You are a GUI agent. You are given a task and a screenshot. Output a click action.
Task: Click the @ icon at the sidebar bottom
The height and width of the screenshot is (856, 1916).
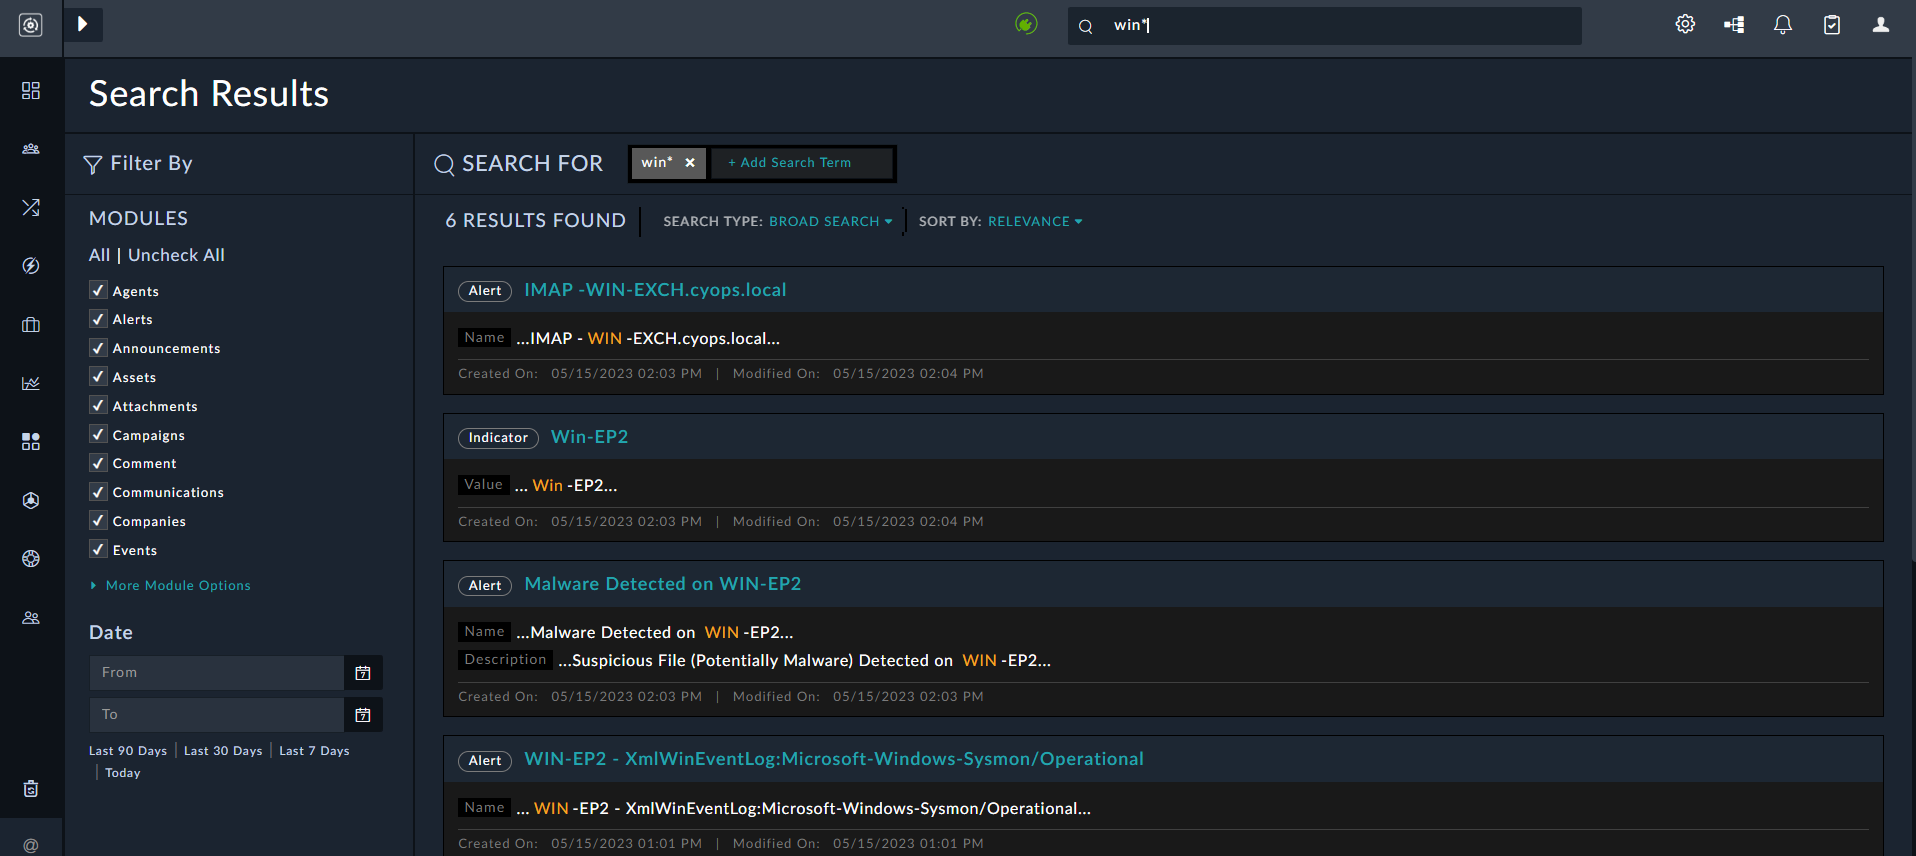[x=31, y=846]
